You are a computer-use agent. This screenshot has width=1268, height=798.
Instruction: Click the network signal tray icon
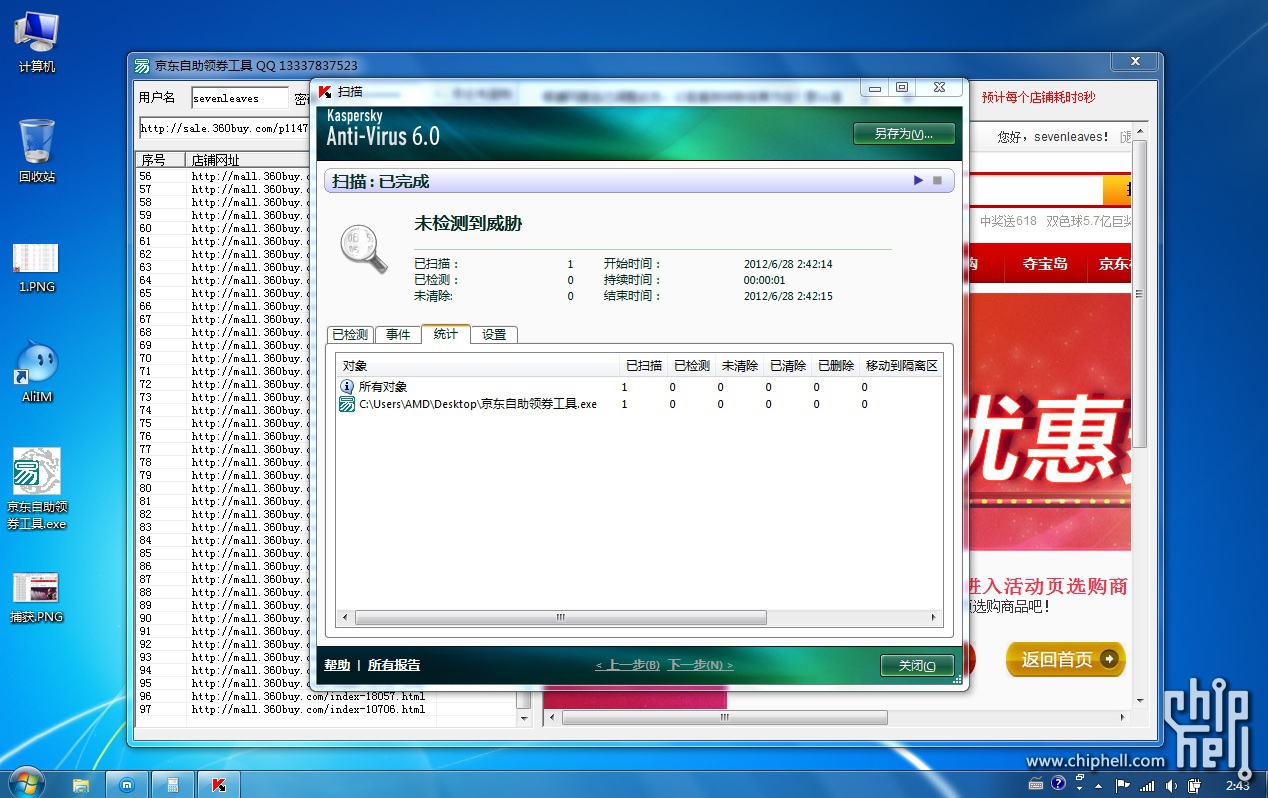(1147, 786)
